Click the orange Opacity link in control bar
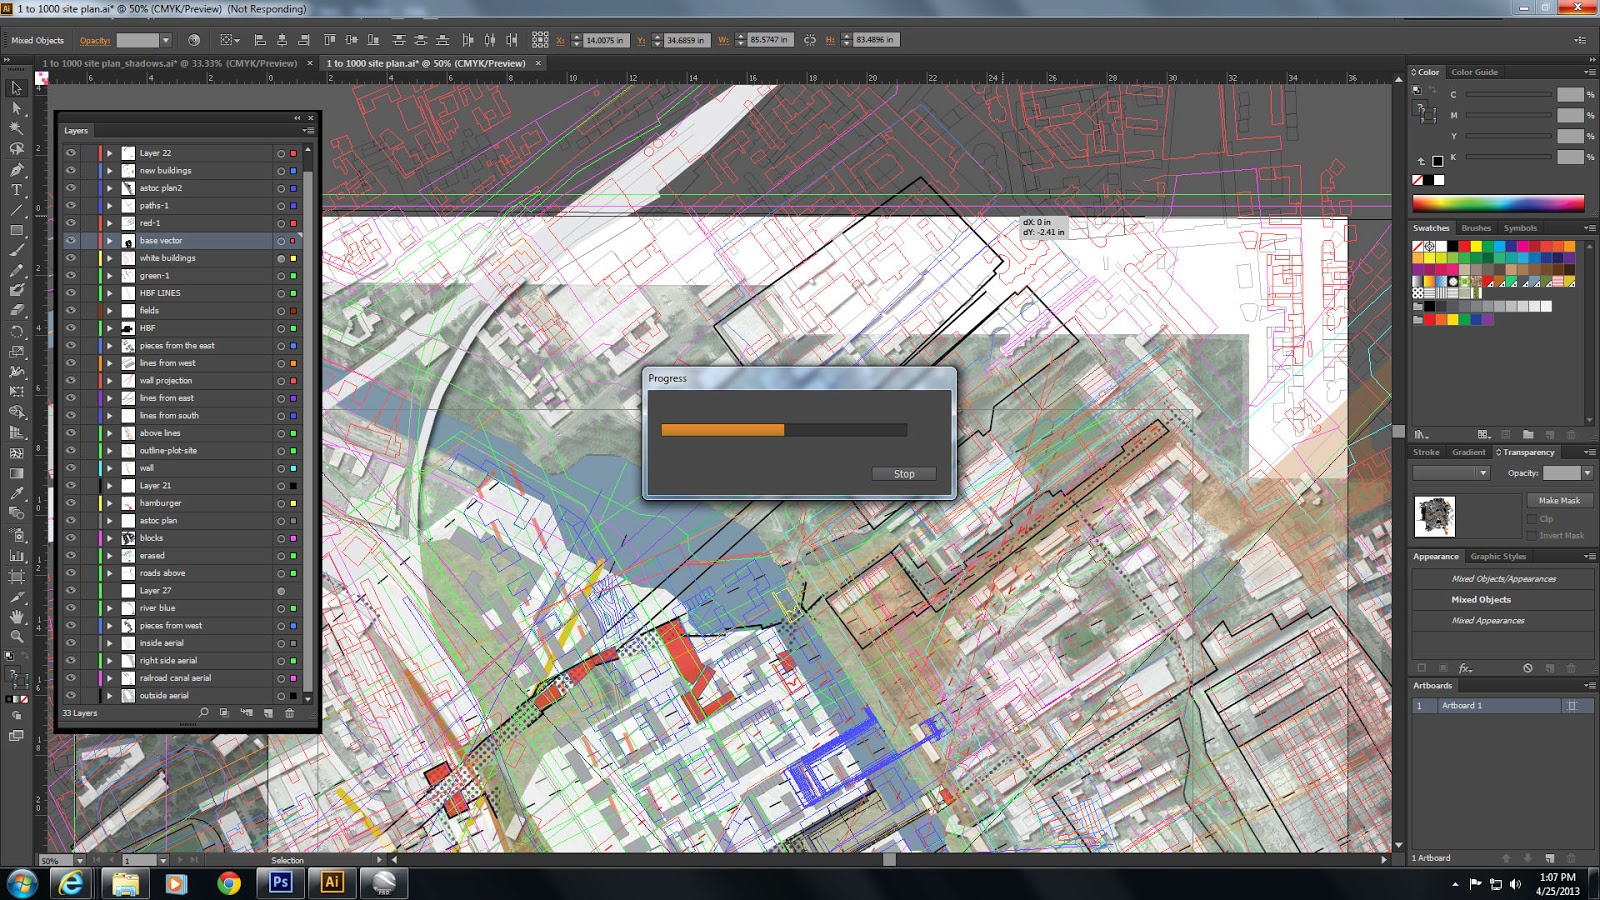Viewport: 1600px width, 900px height. click(95, 41)
